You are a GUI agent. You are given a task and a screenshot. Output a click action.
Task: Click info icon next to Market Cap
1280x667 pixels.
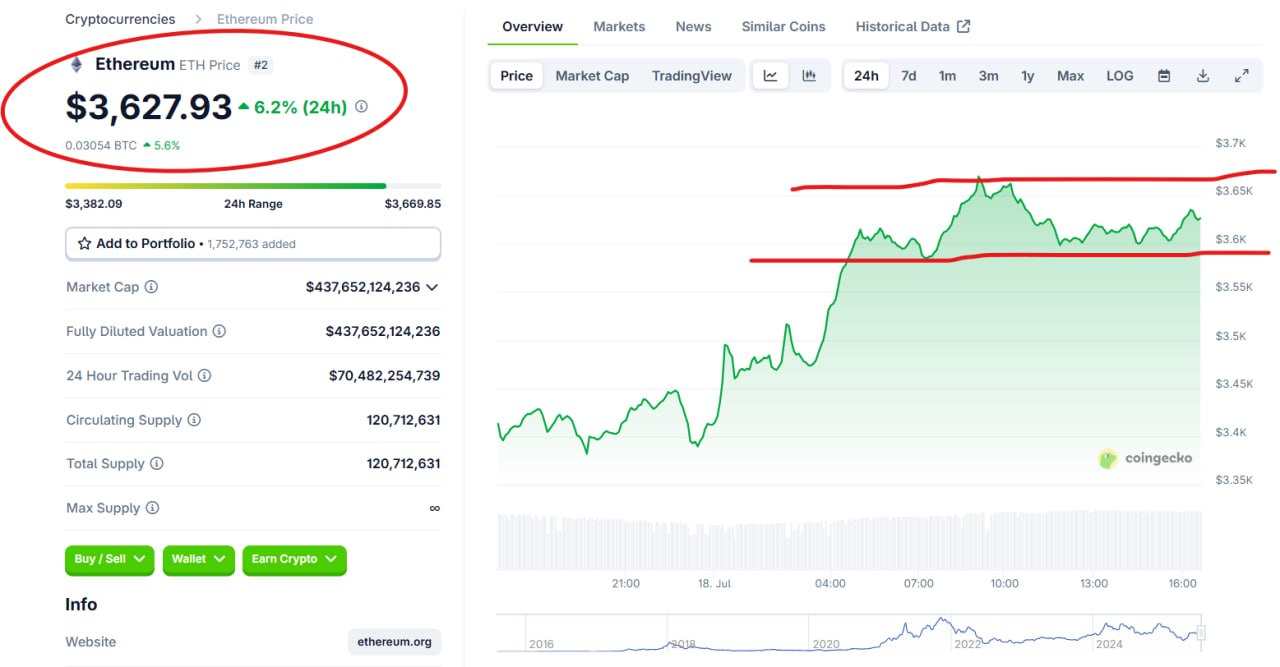[x=151, y=287]
